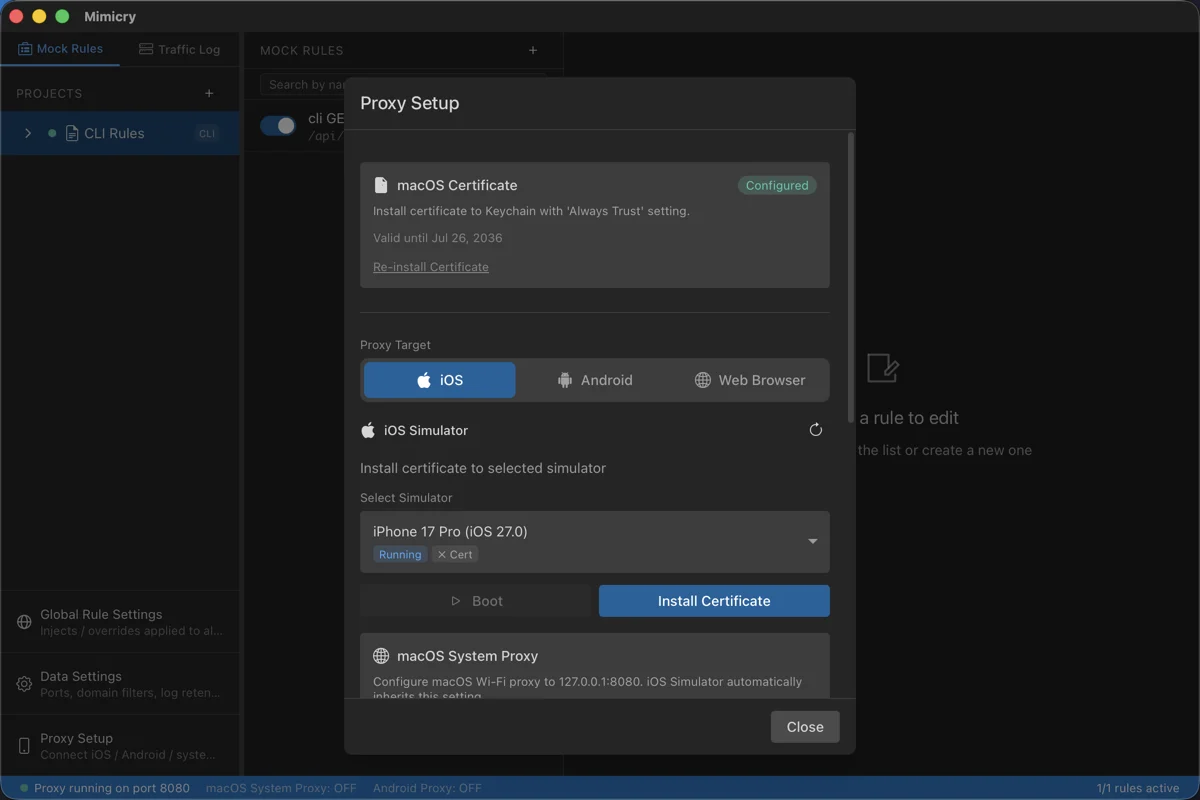The image size is (1200, 800).
Task: Click the Valid until Jul 26, 2036 text
Action: coord(438,238)
